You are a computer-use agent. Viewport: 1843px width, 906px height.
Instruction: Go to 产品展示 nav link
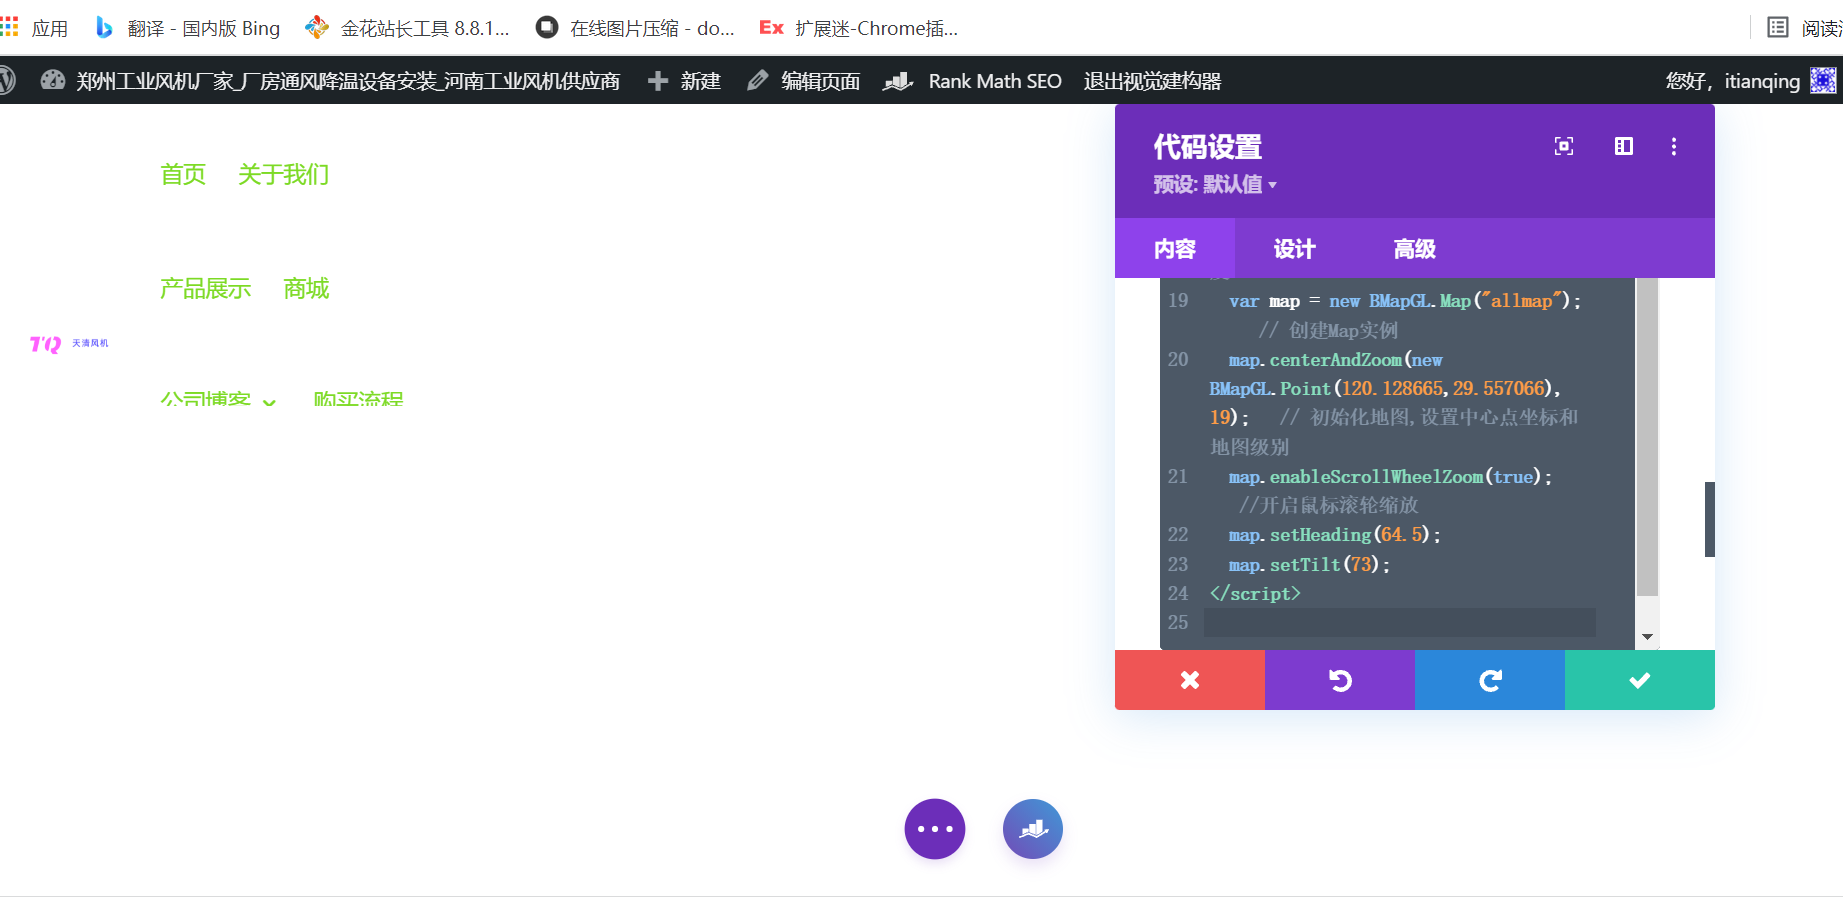coord(206,288)
